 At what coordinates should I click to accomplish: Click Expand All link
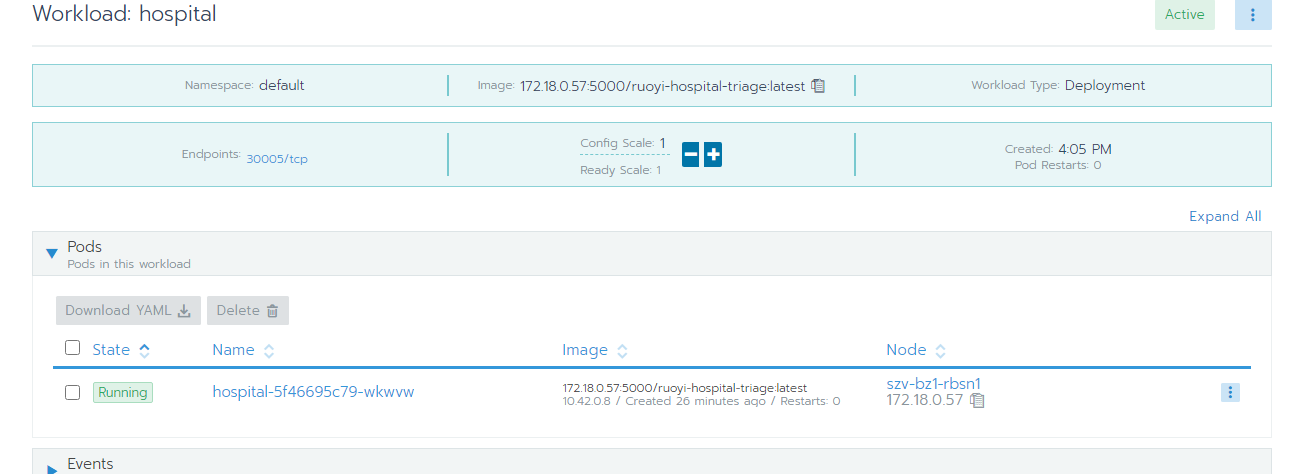[1225, 216]
